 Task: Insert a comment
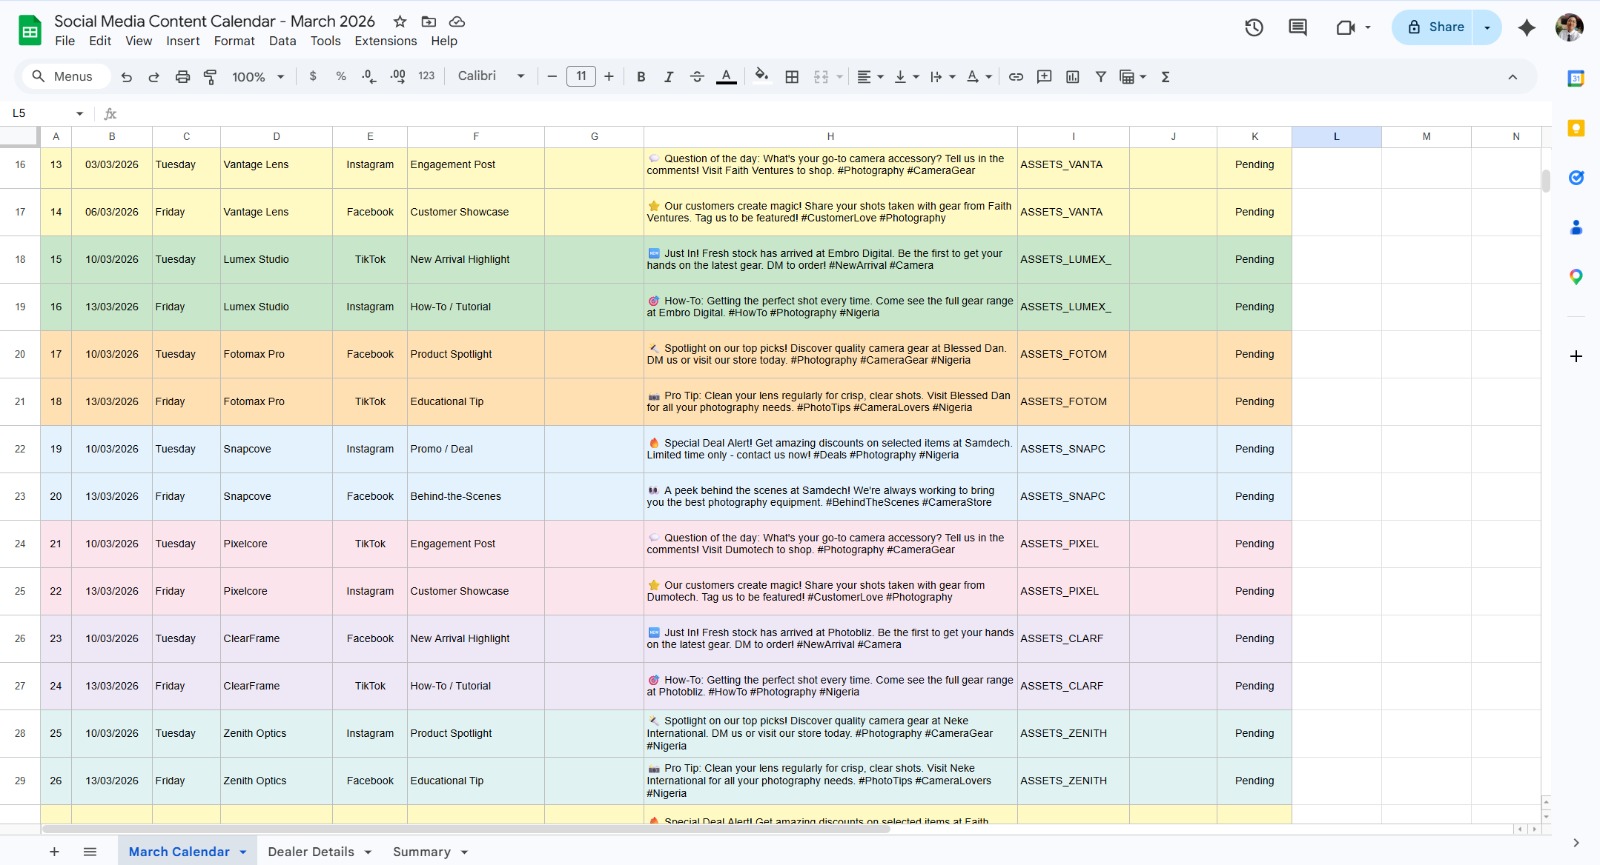[1044, 76]
